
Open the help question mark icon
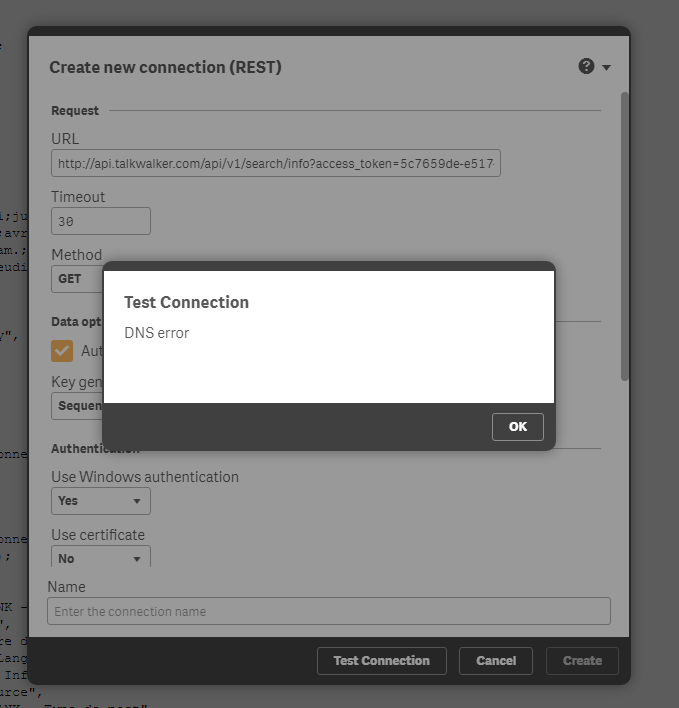coord(586,66)
